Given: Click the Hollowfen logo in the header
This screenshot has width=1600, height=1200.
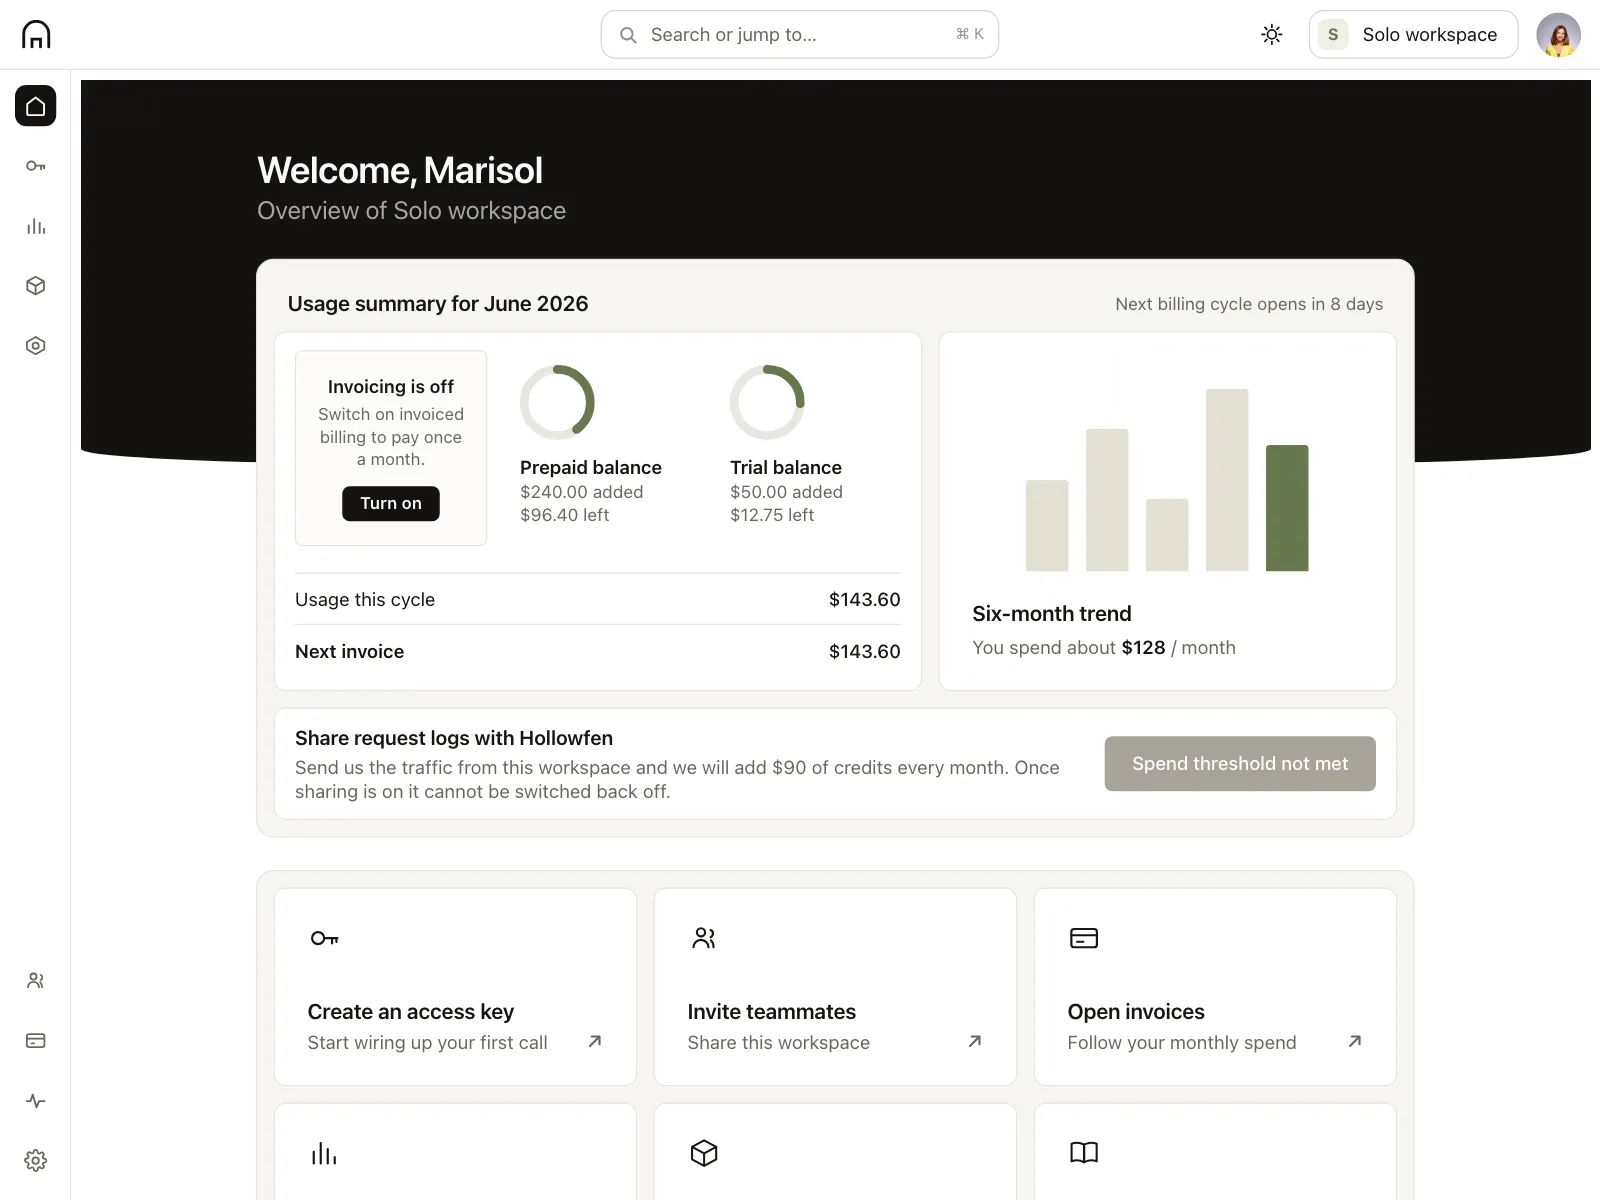Looking at the screenshot, I should point(36,34).
